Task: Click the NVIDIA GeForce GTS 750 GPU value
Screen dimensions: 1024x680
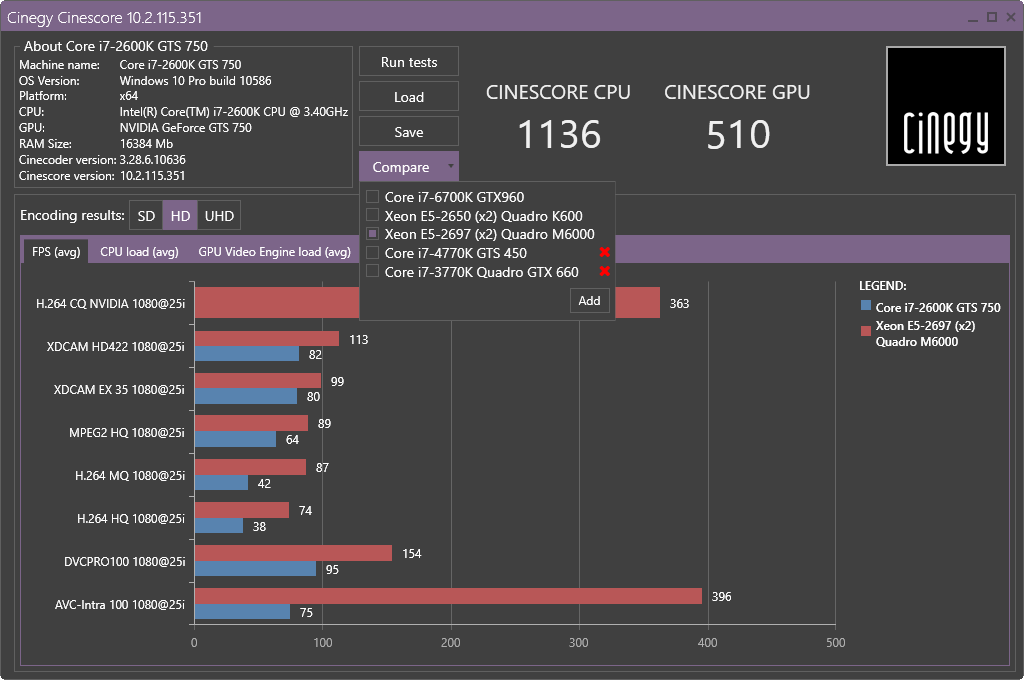Action: [185, 128]
